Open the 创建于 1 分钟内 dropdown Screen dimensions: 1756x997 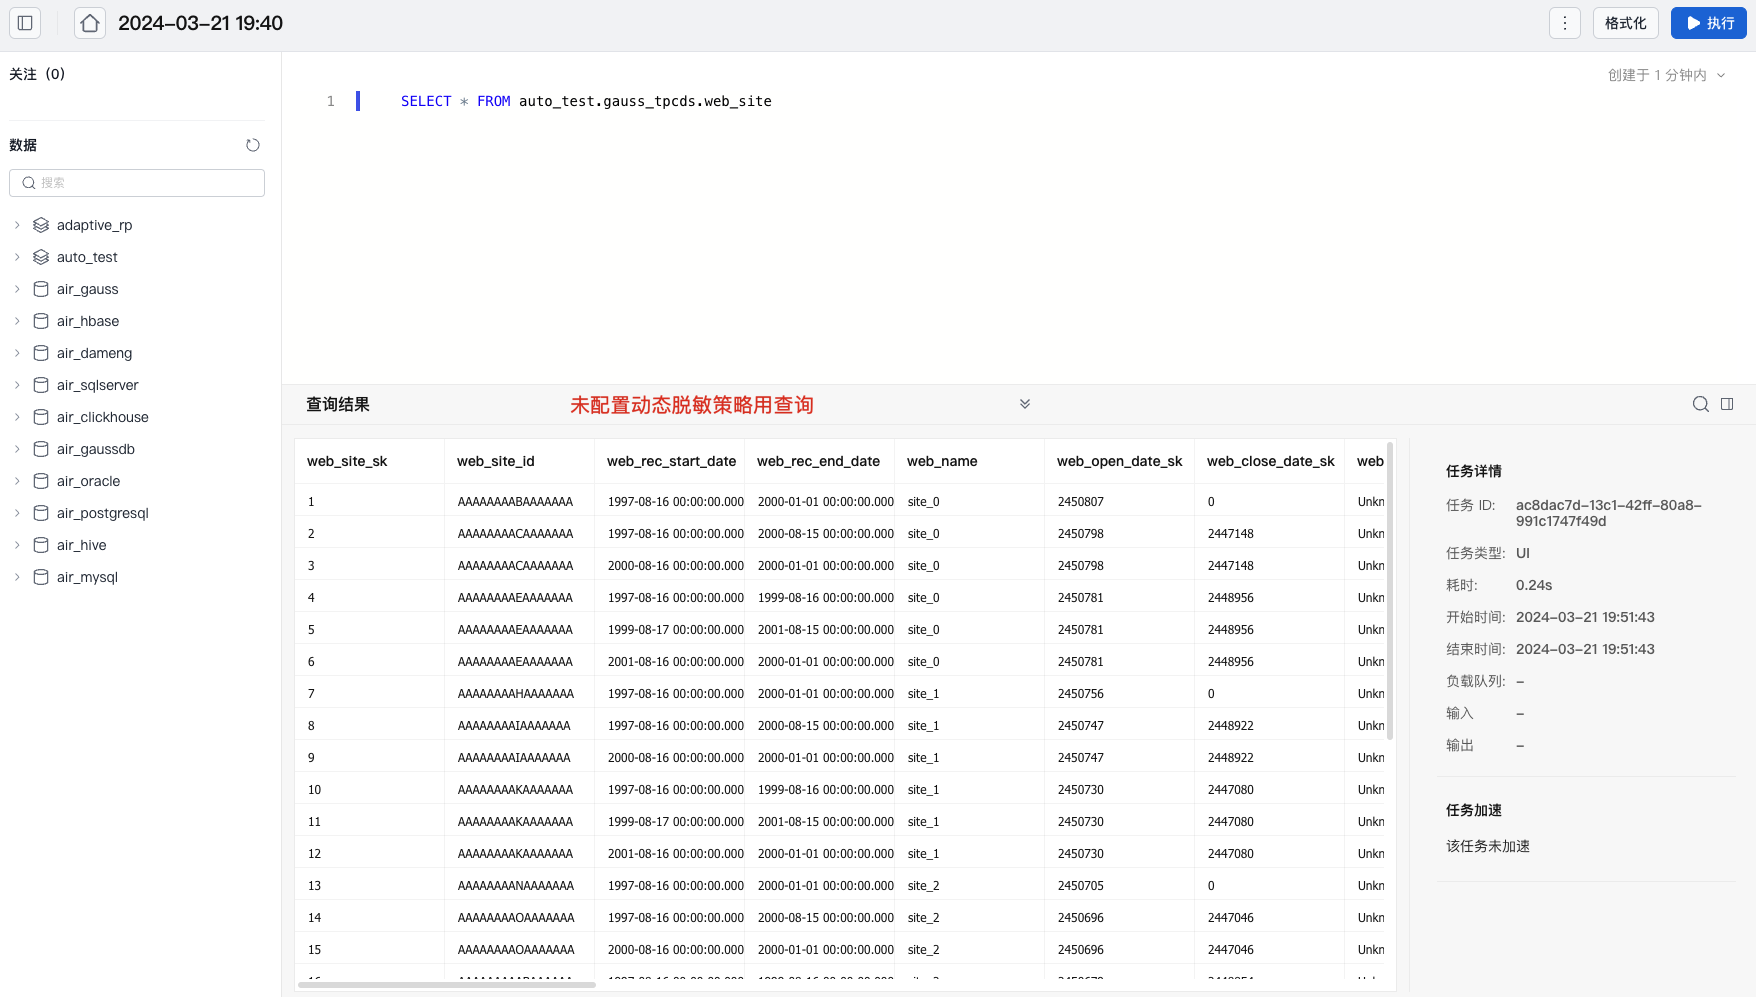tap(1666, 75)
